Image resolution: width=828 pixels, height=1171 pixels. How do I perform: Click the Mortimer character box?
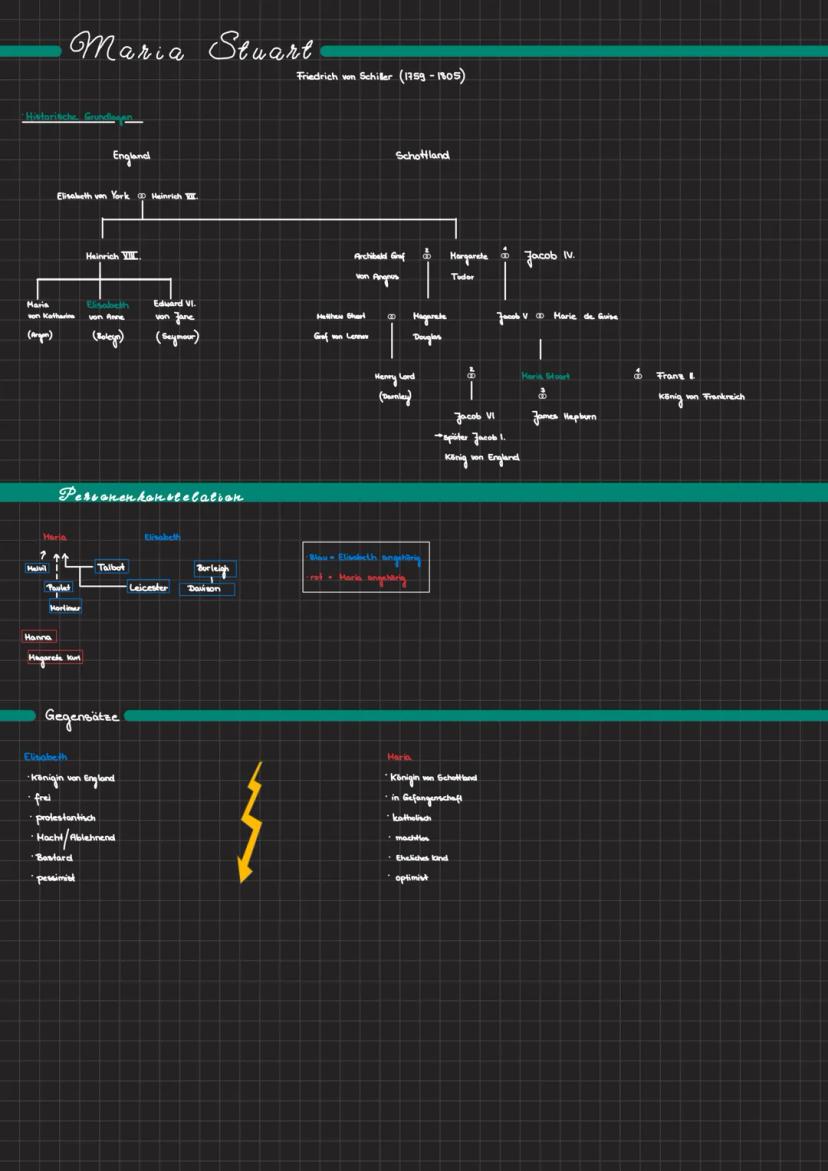click(65, 607)
